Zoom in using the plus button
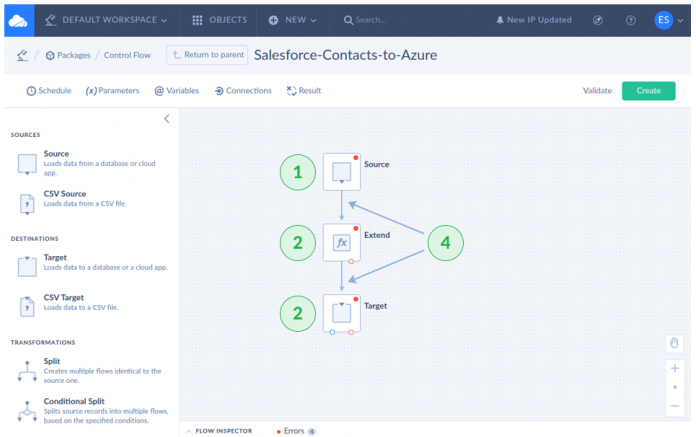Screen dimensions: 696x437 [x=675, y=368]
